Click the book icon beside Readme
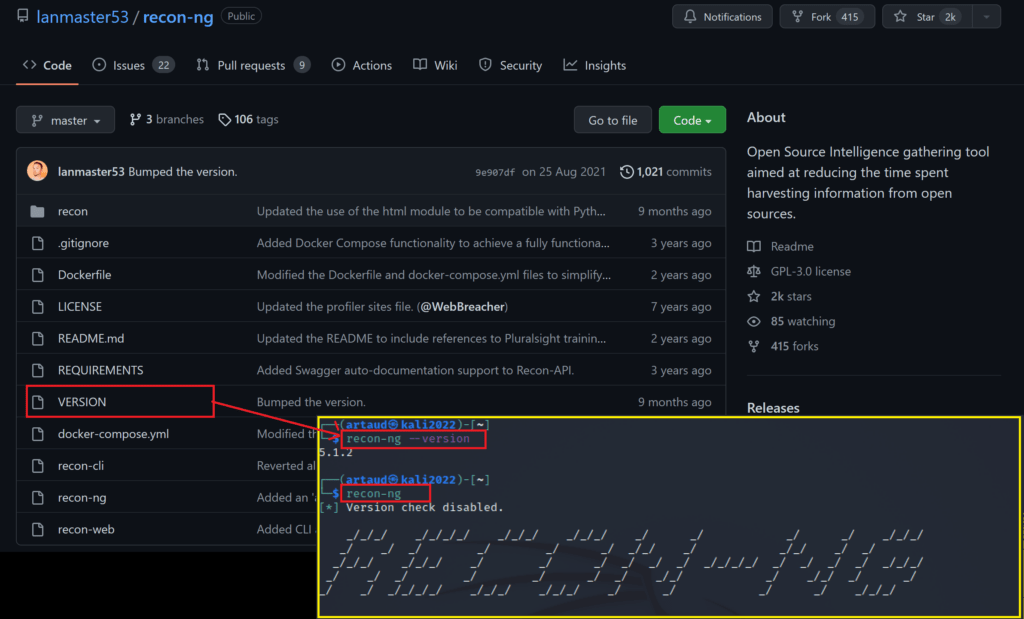 coord(754,247)
